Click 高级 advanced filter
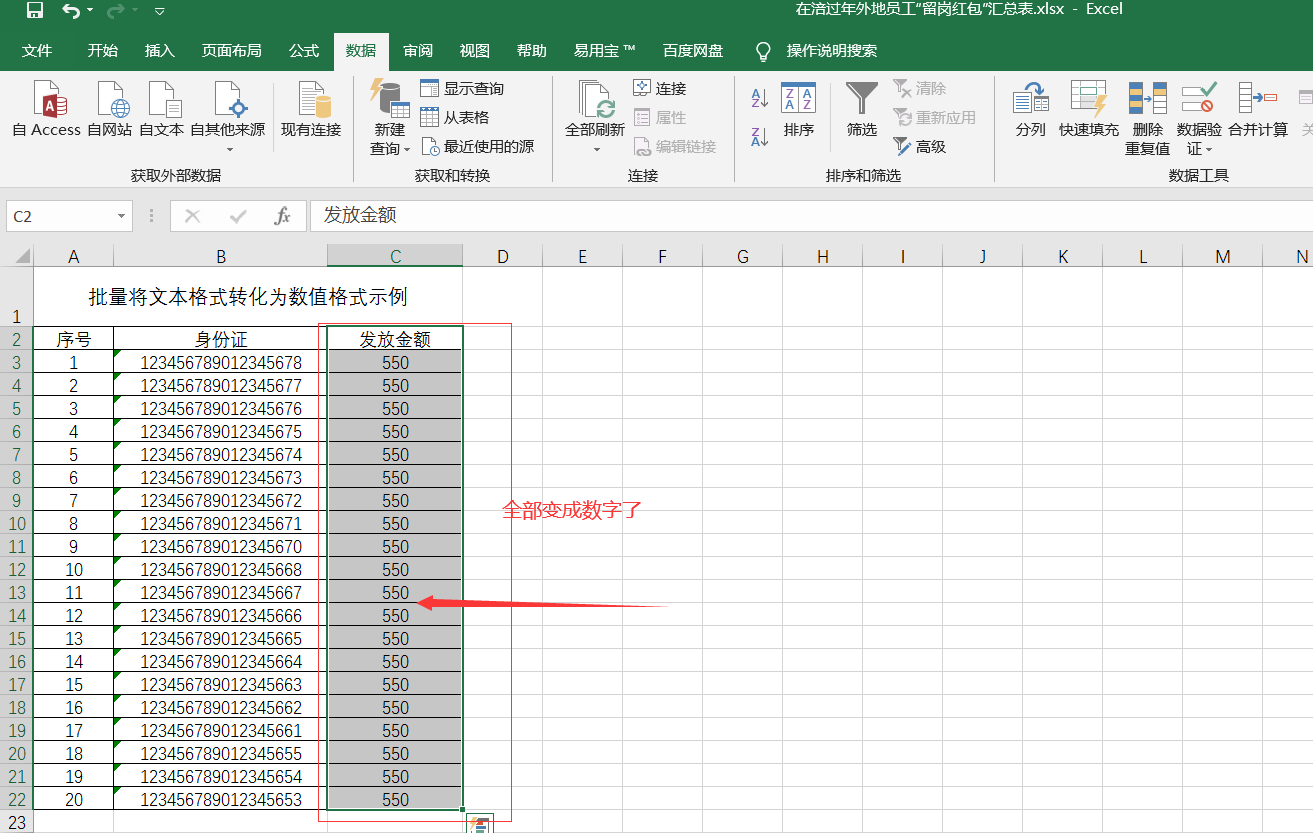Screen dimensions: 1313x833 click(x=919, y=147)
